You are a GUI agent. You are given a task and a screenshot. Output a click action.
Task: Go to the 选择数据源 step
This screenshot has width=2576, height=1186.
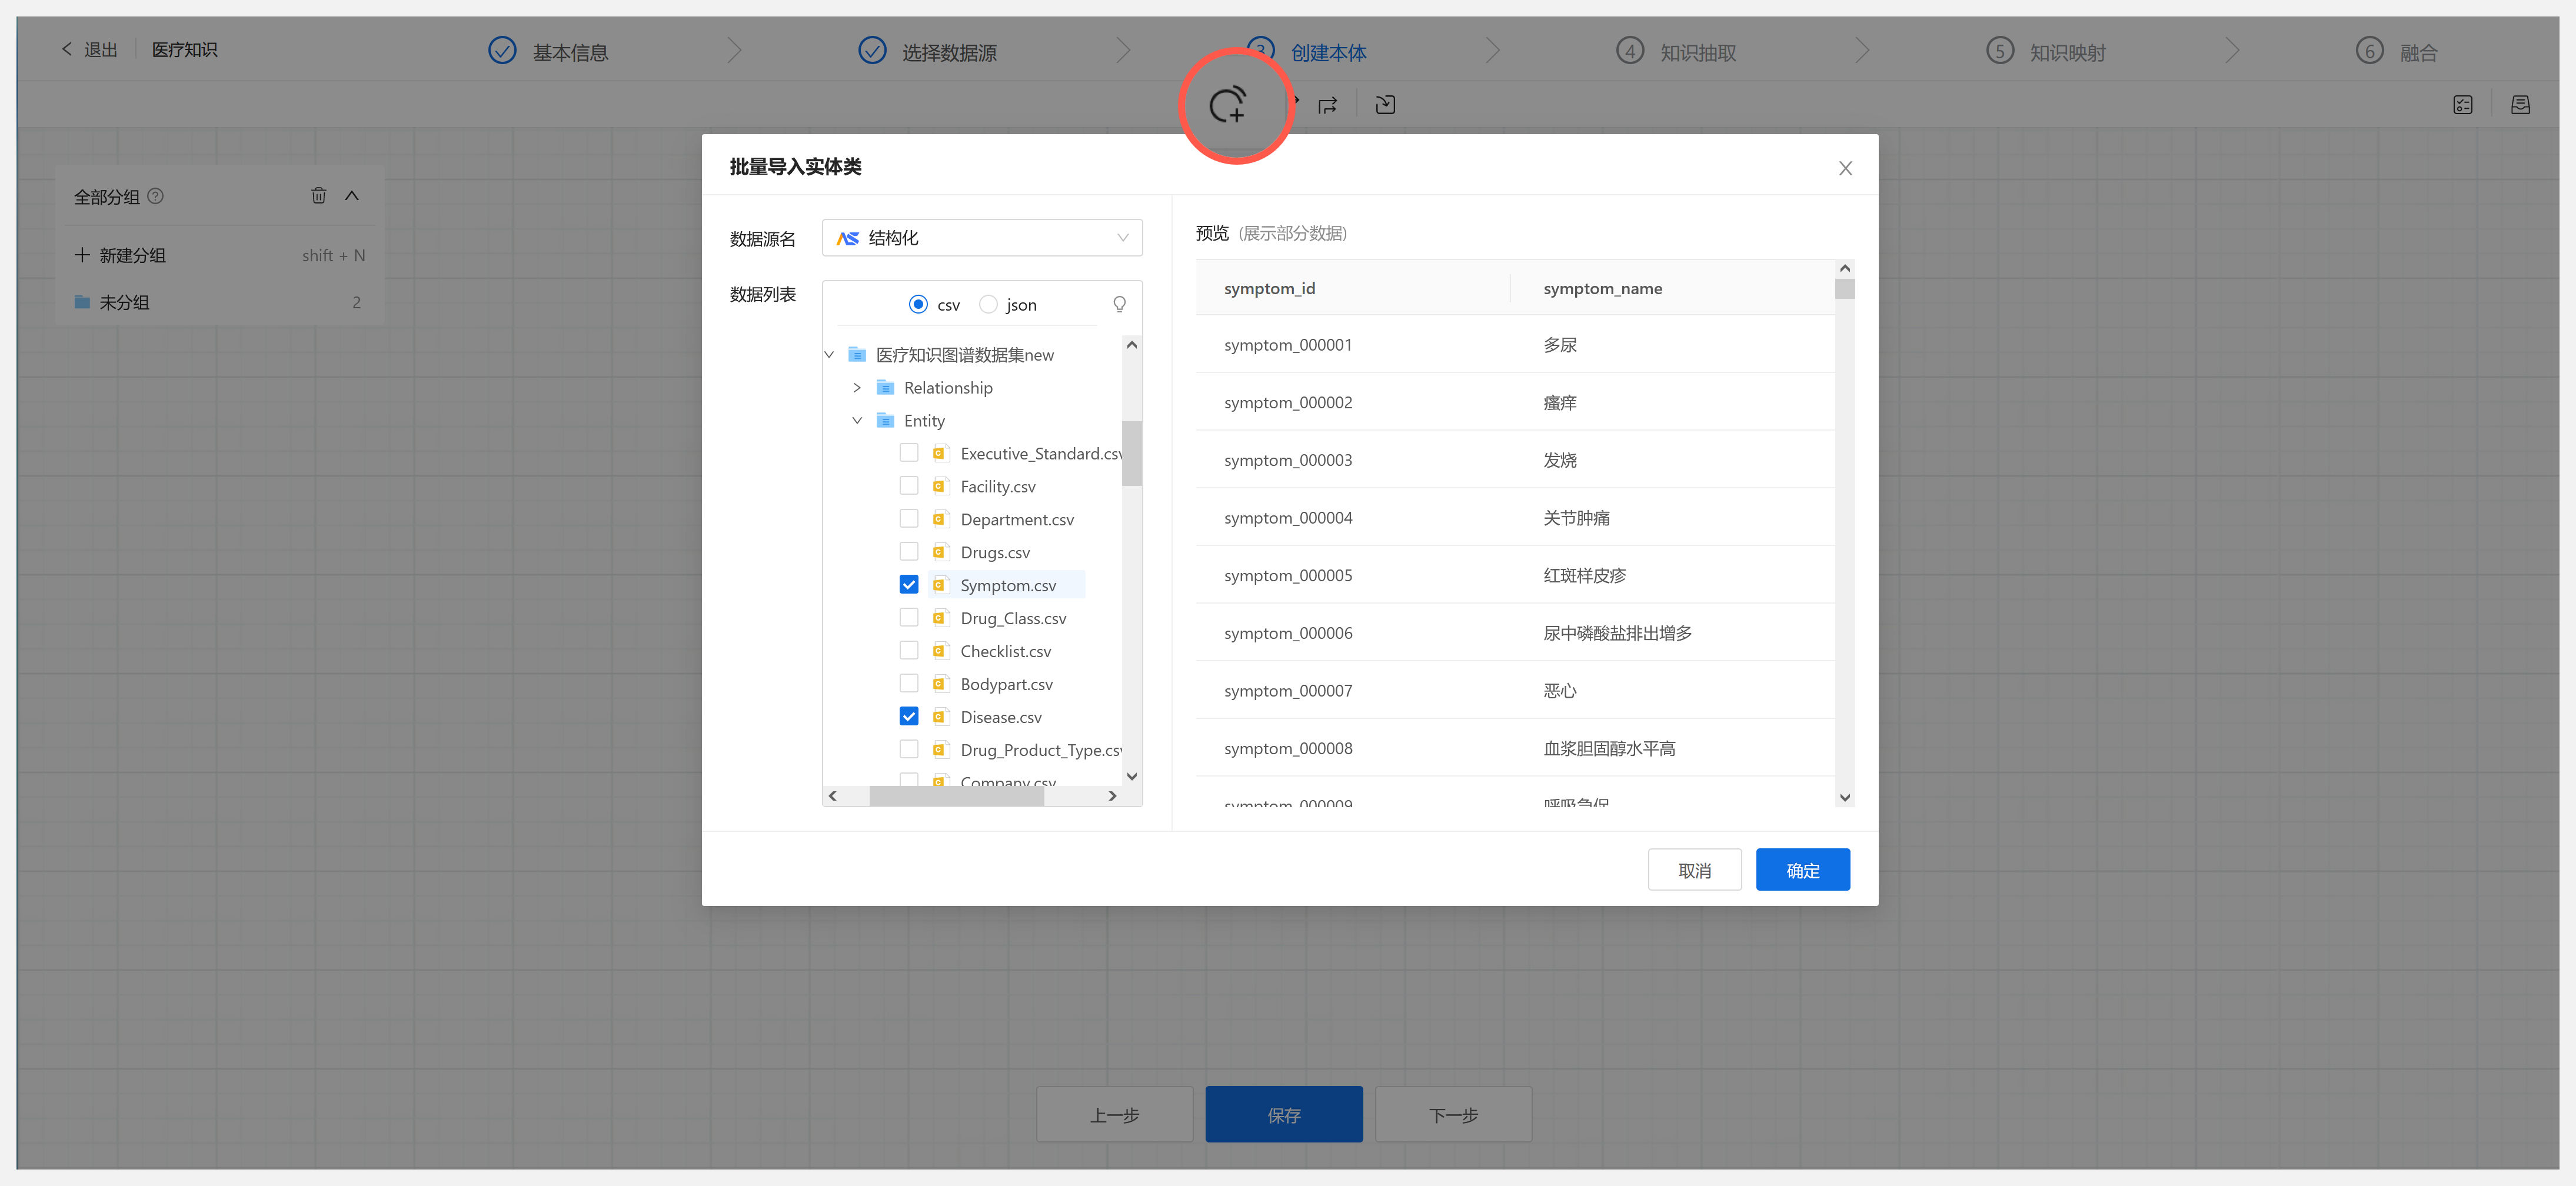[928, 52]
